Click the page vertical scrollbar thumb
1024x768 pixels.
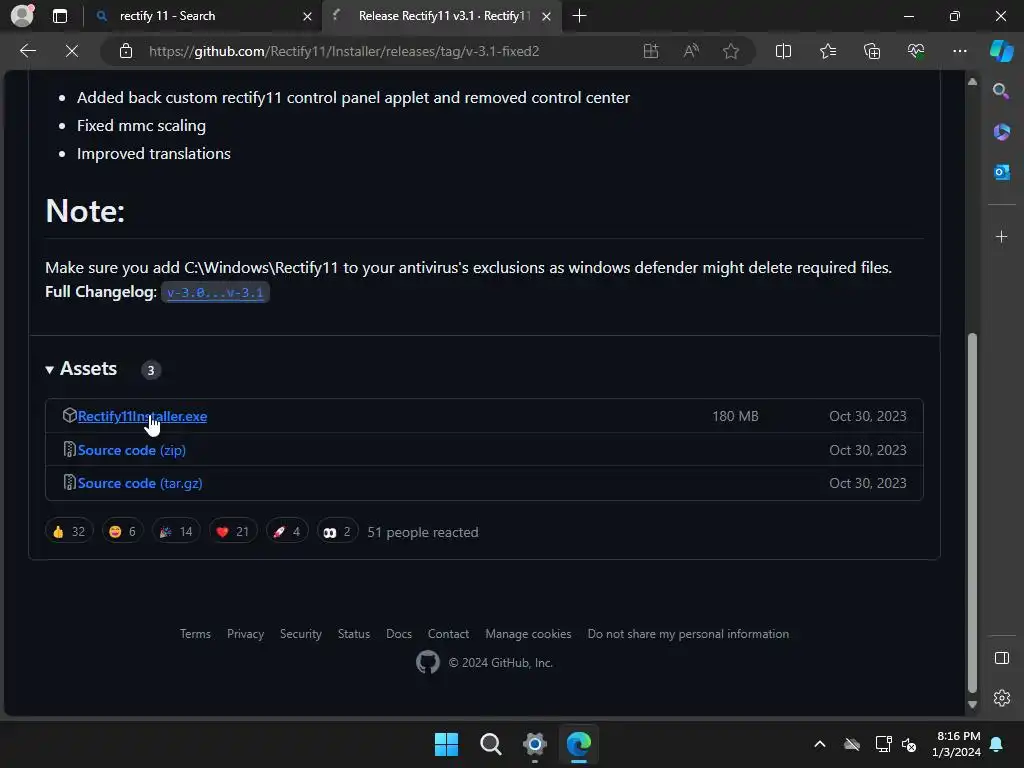pos(972,513)
